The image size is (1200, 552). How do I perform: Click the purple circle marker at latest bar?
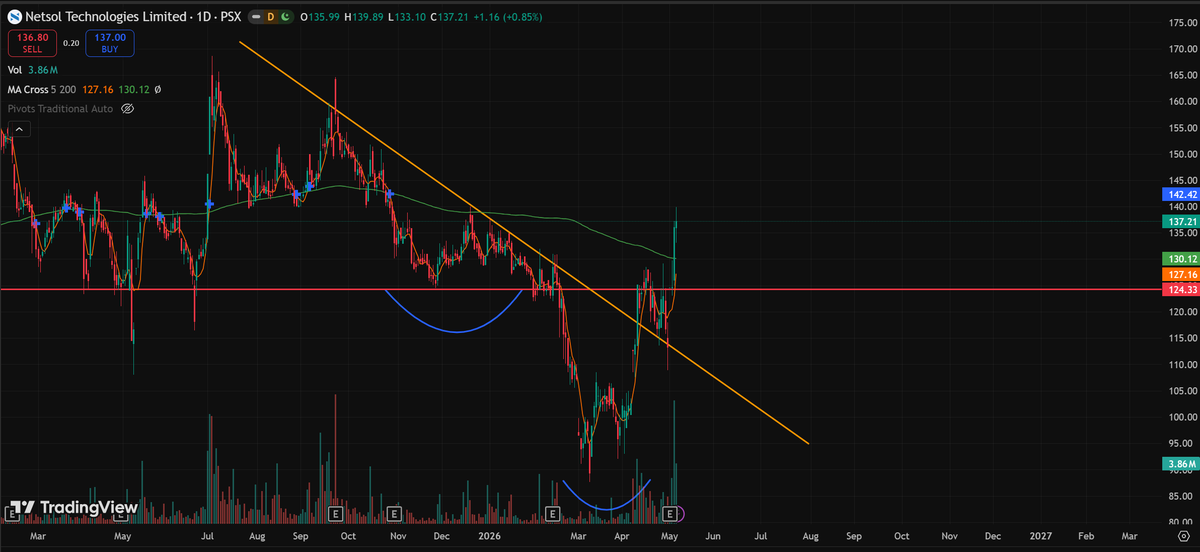coord(681,514)
